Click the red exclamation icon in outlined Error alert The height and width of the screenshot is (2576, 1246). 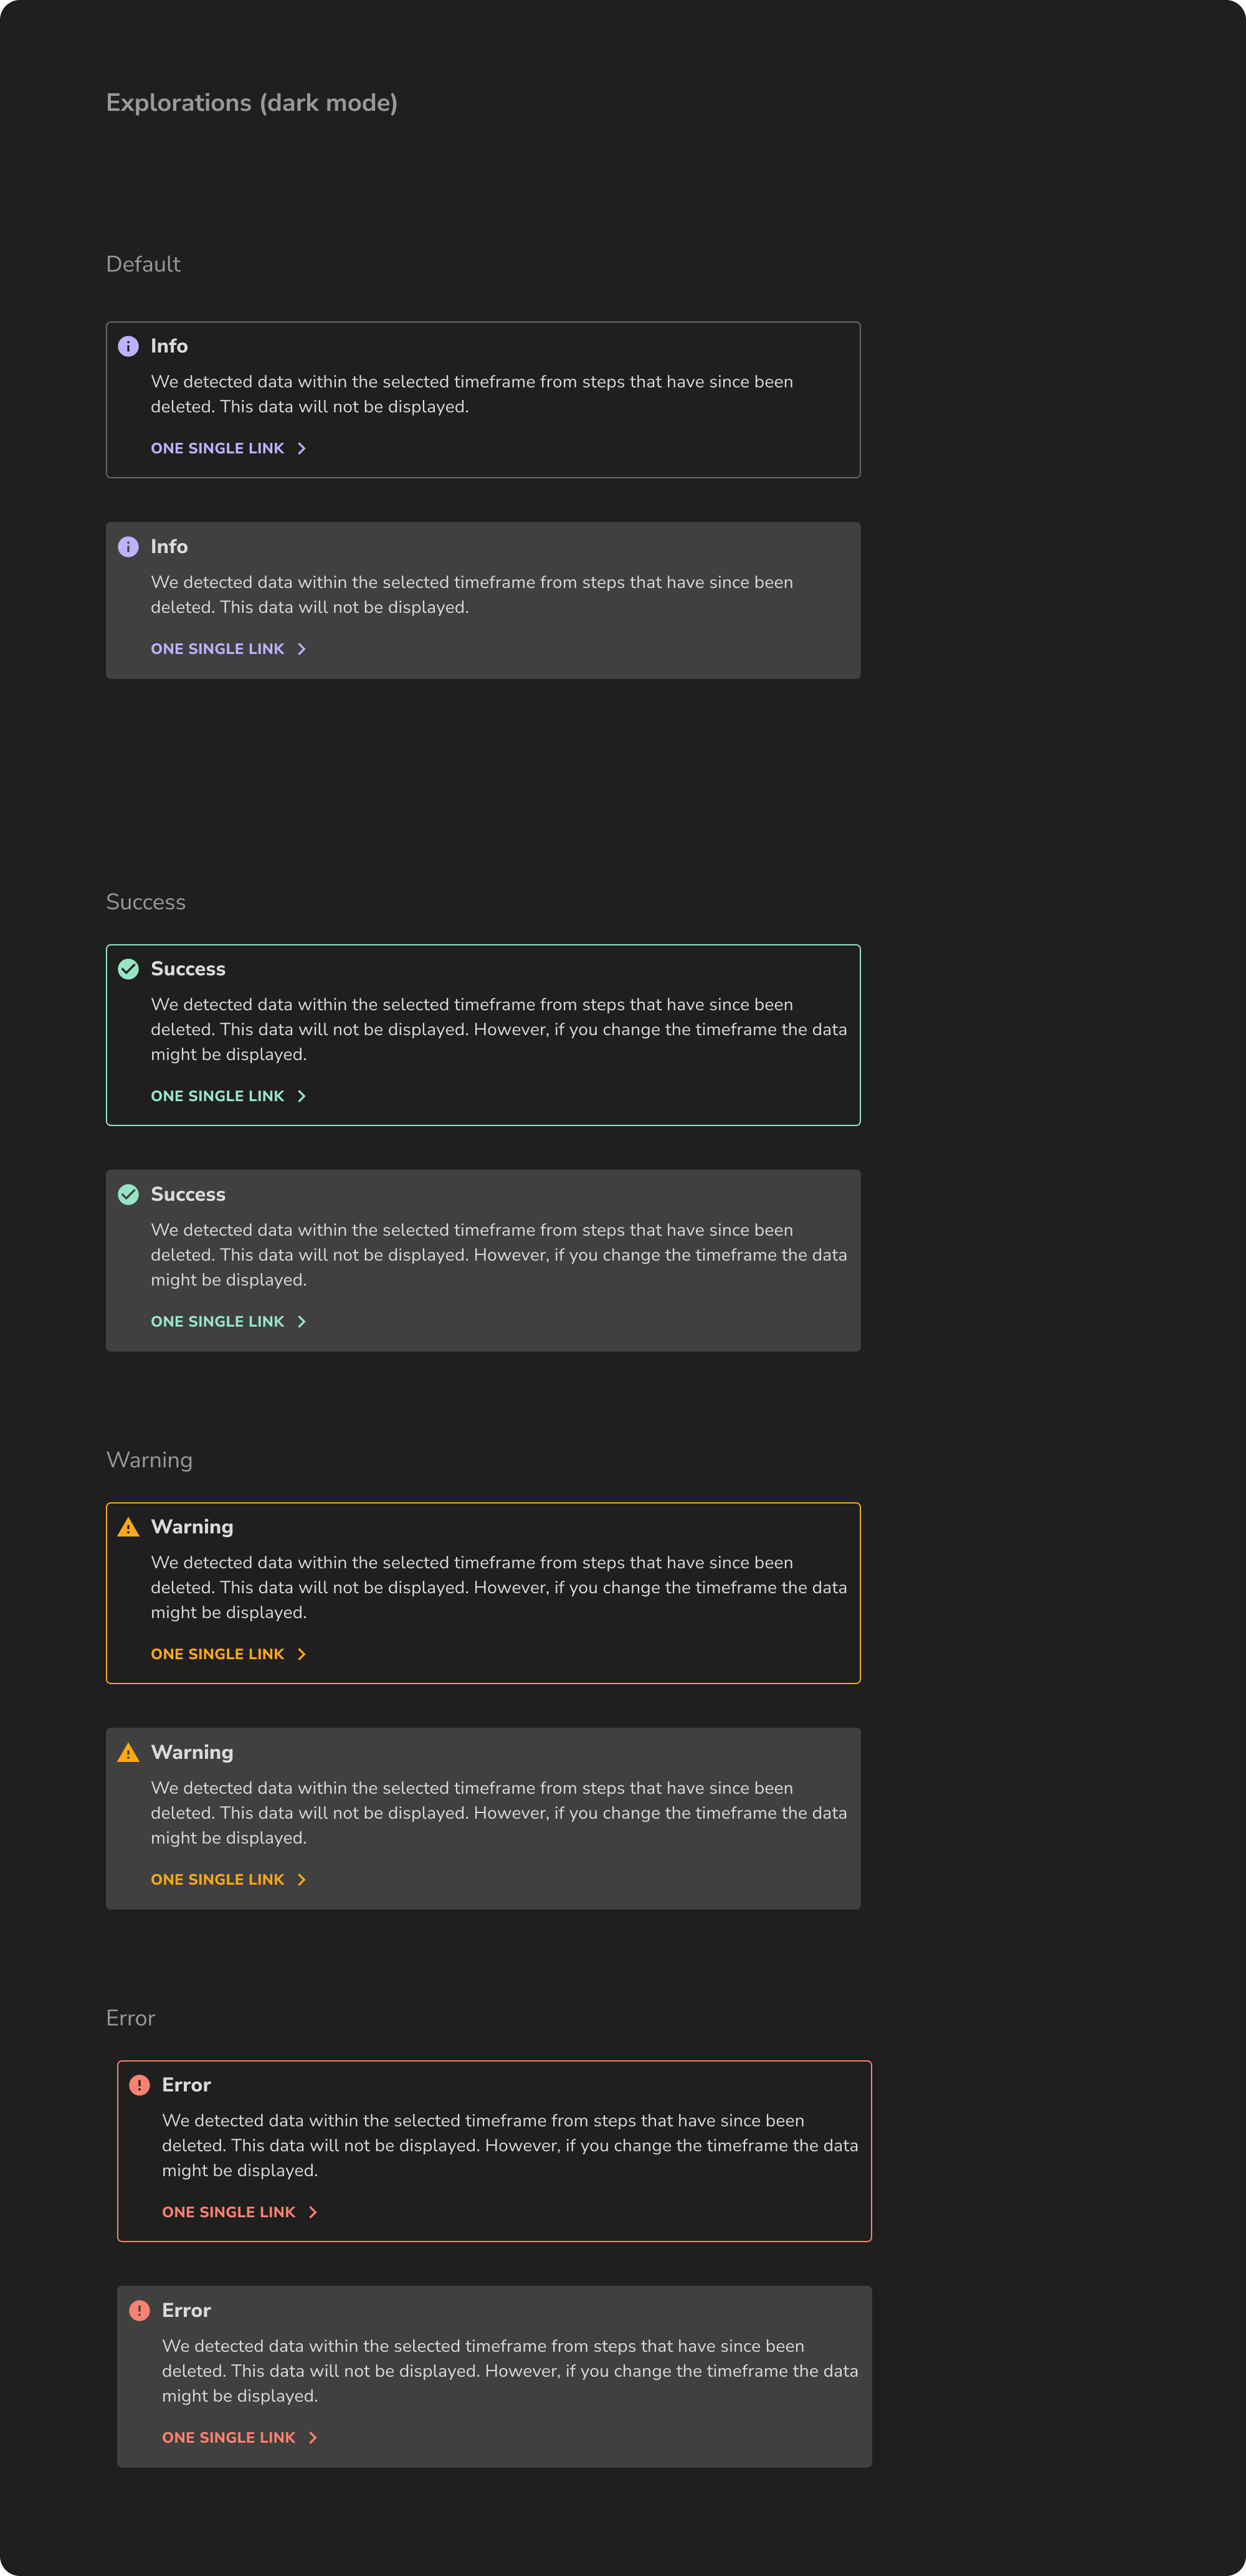[x=139, y=2085]
